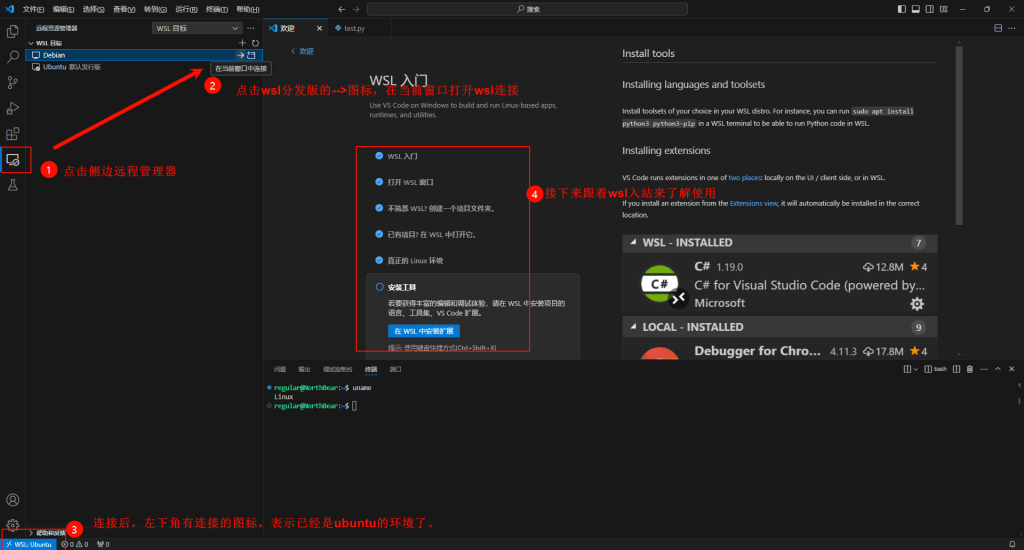
Task: Toggle the '真正的 Linux 环境' step checkmark
Action: [378, 260]
